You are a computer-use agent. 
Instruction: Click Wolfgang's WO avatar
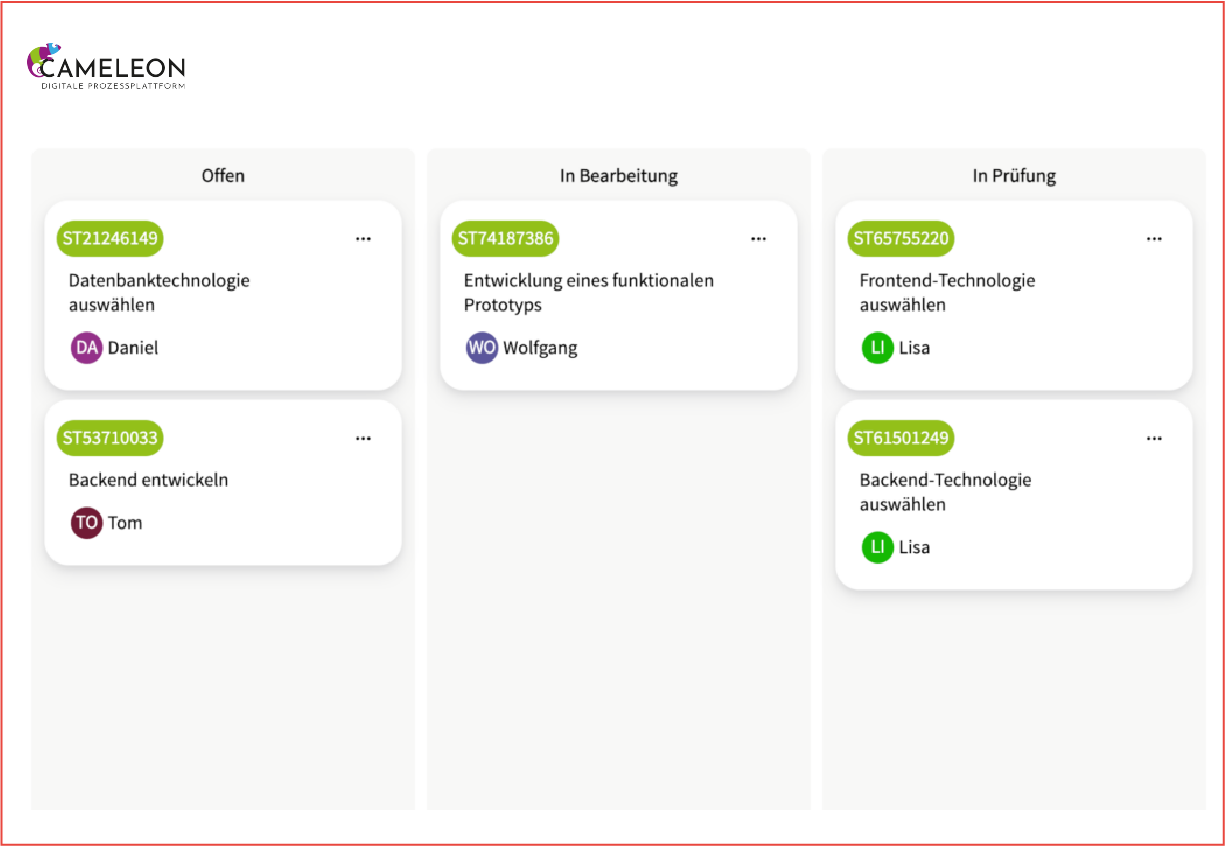[x=482, y=348]
